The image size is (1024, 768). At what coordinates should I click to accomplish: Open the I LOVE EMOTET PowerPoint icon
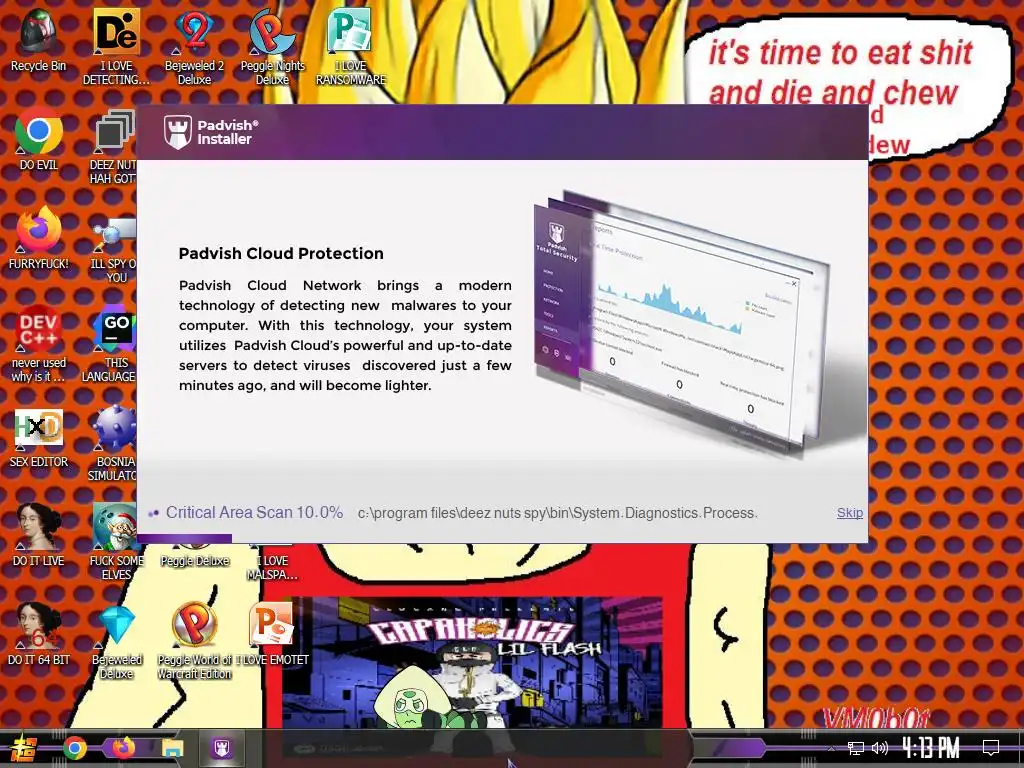[272, 635]
